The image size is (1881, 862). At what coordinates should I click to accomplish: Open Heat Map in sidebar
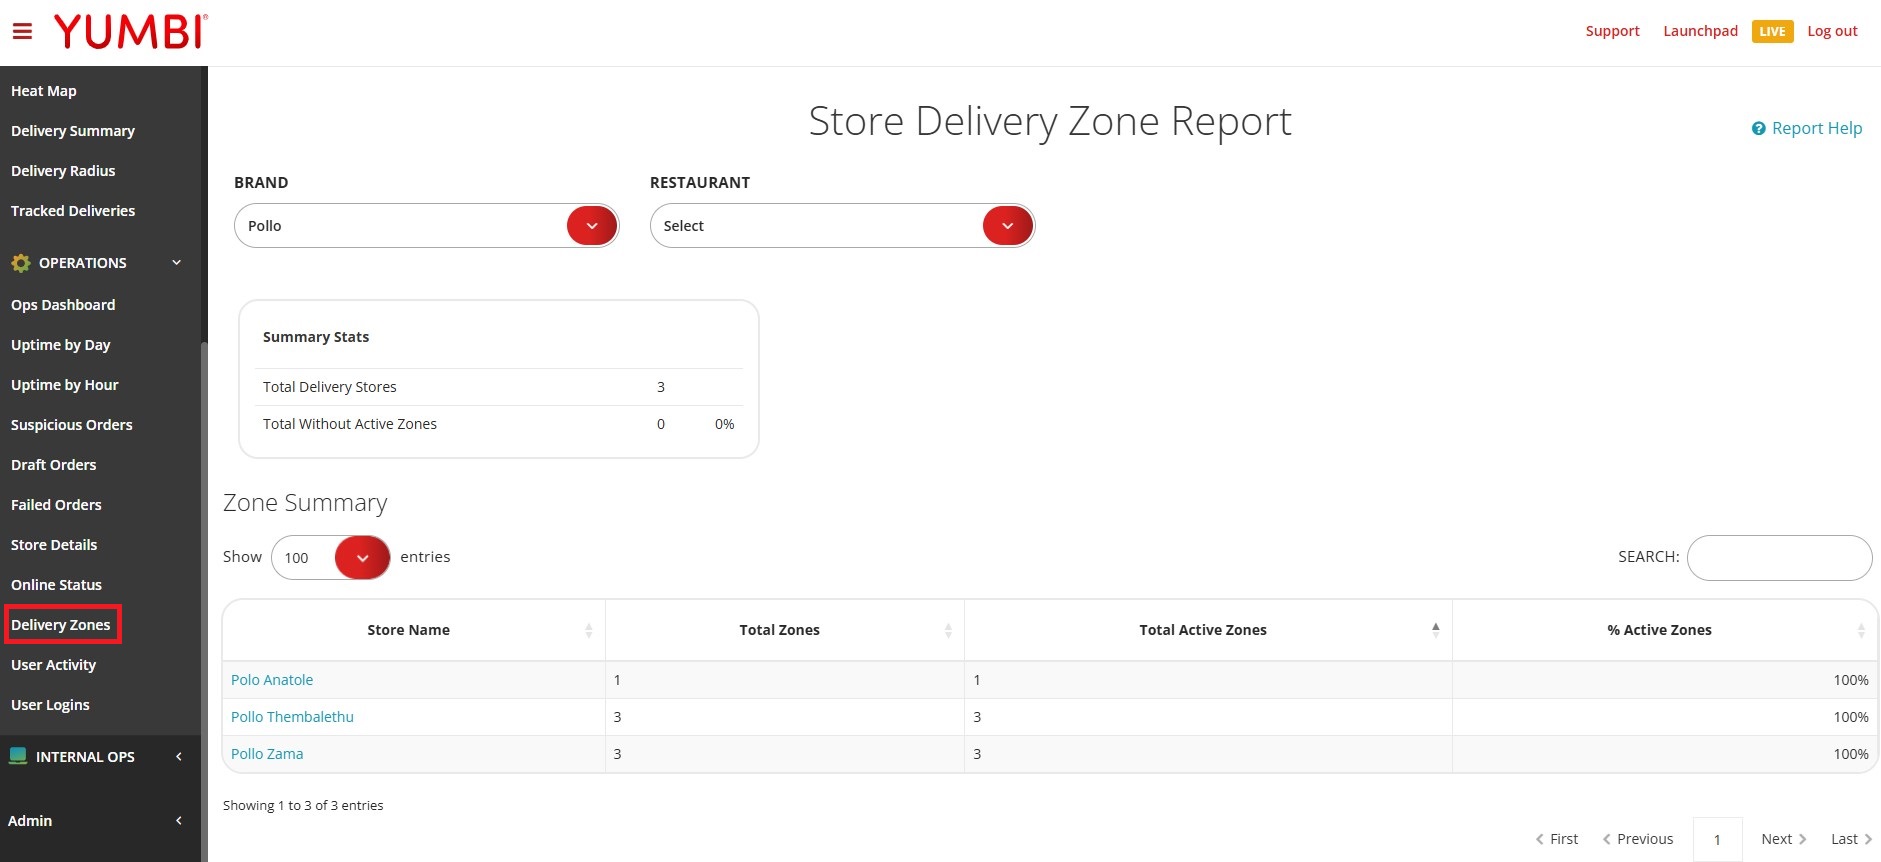tap(44, 91)
